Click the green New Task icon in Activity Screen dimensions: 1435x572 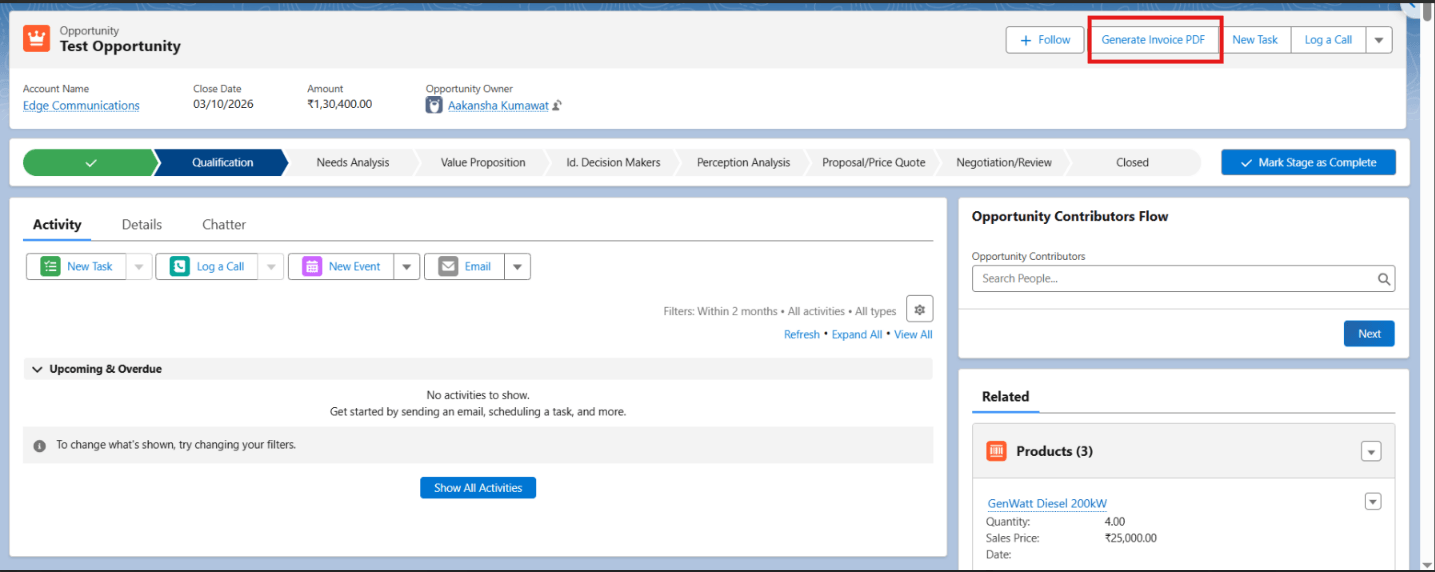(50, 266)
